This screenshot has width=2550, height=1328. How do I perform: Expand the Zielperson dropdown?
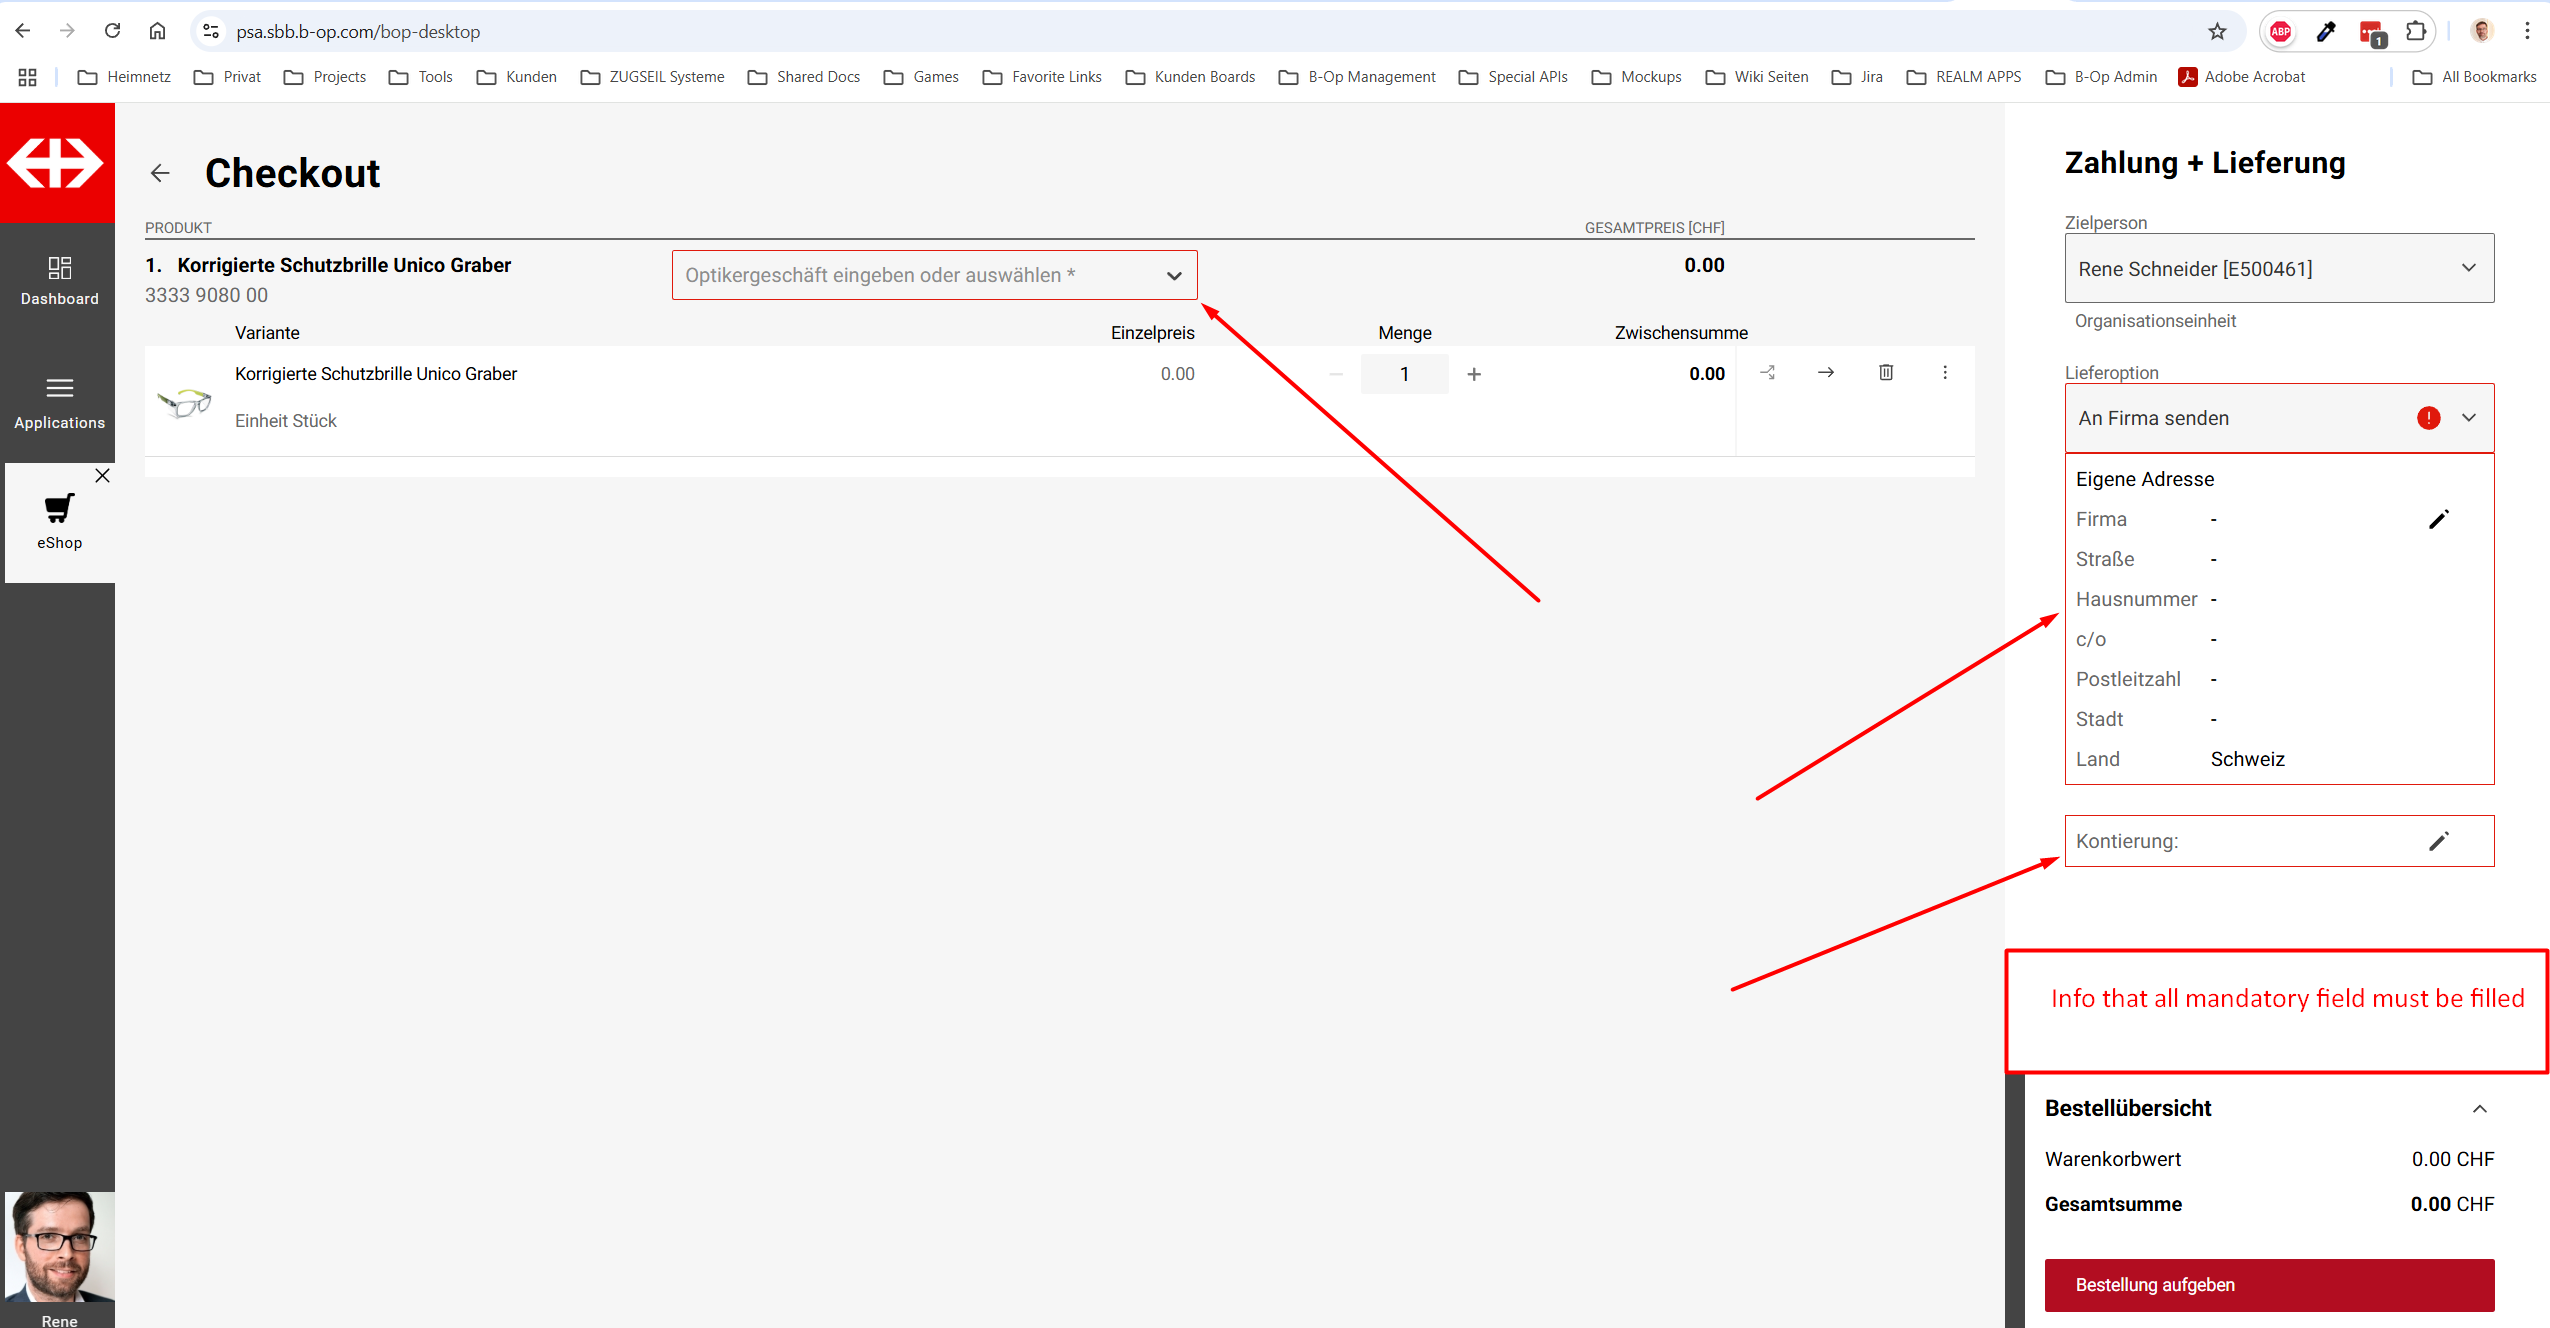[x=2278, y=268]
